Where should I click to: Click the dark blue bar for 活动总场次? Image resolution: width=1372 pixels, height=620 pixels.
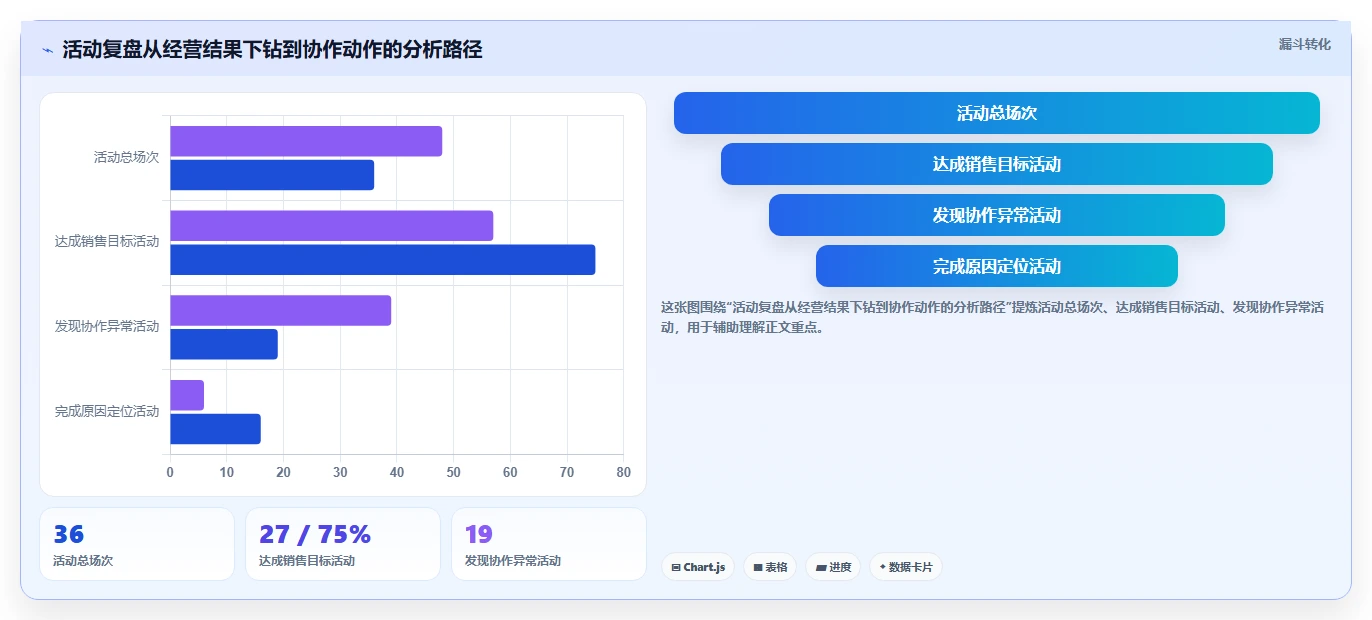[x=272, y=175]
